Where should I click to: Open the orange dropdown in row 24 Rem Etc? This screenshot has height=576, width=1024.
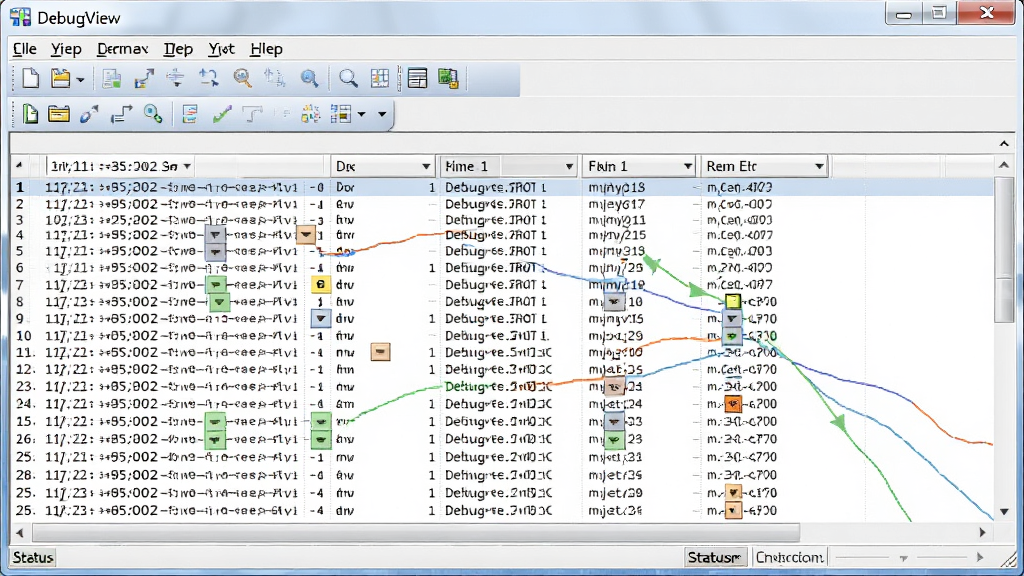click(x=733, y=404)
